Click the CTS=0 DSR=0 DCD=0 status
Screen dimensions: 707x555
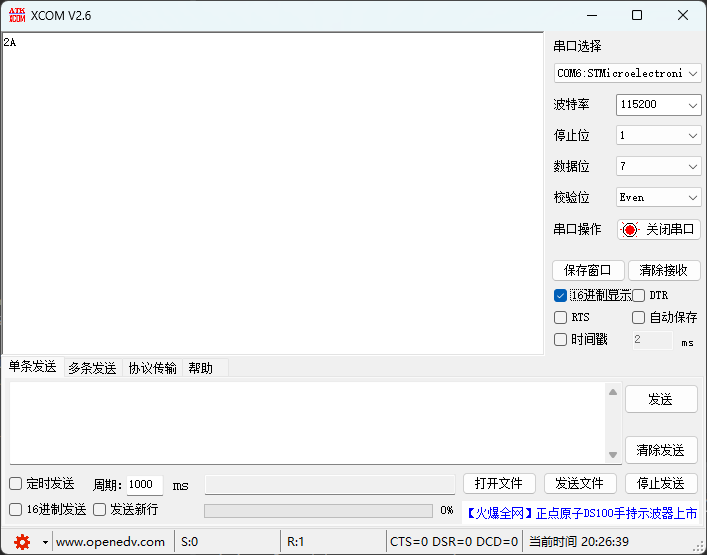tap(454, 542)
